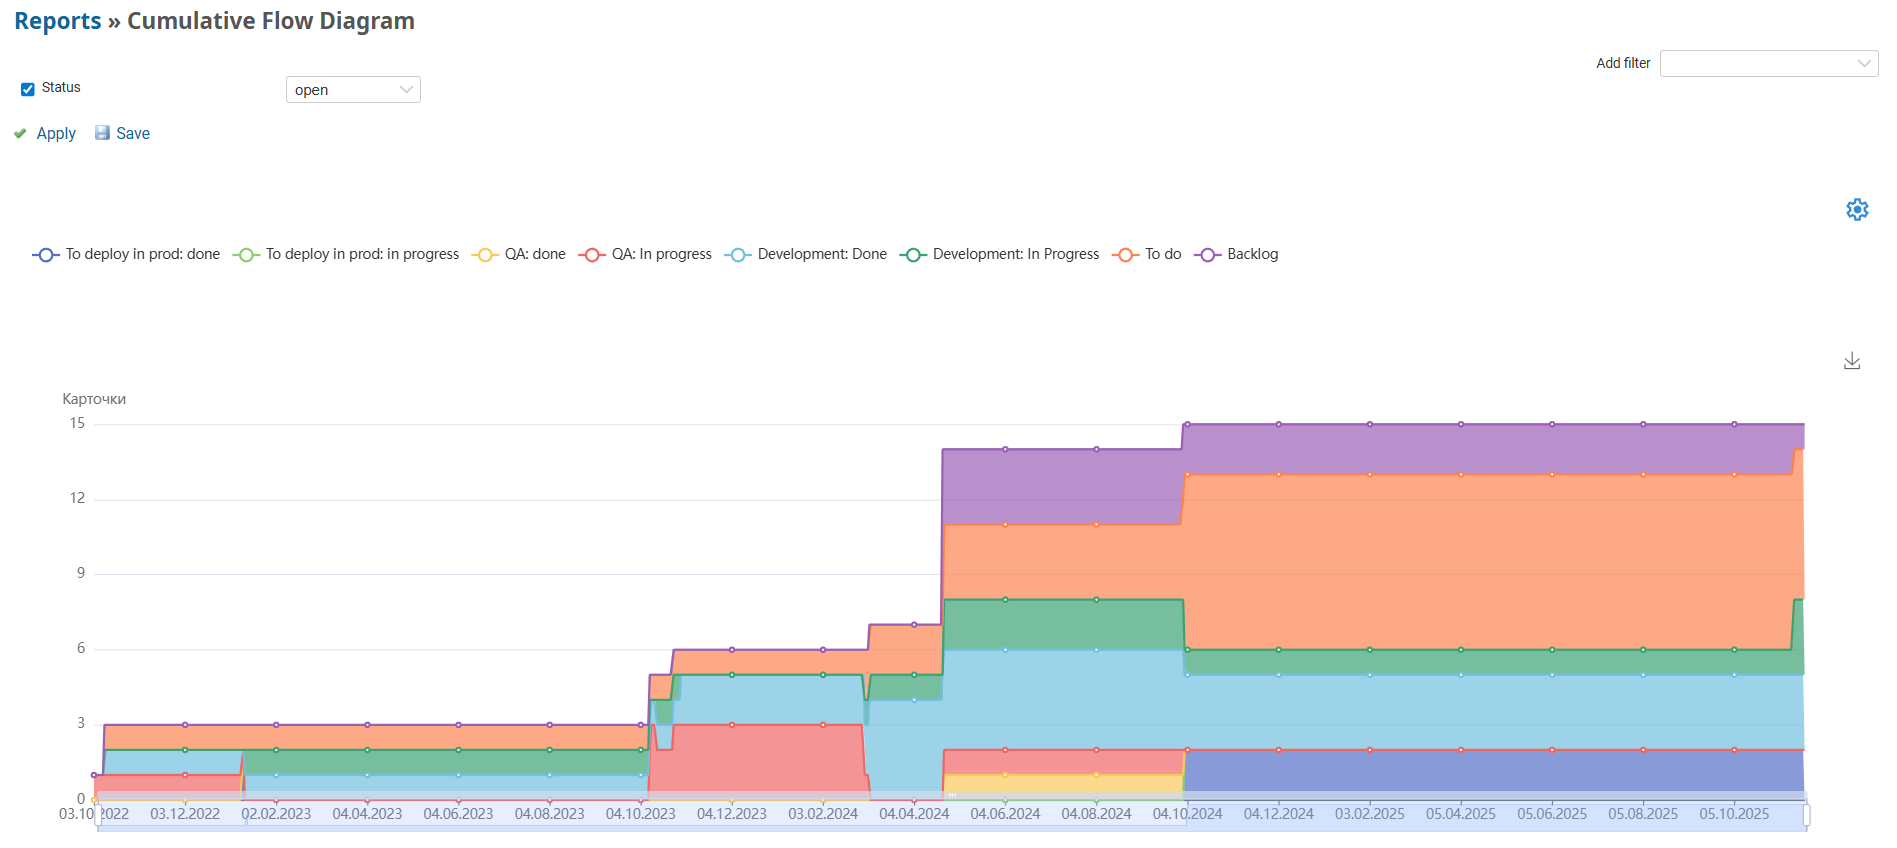Open chart settings gear icon

[1856, 210]
